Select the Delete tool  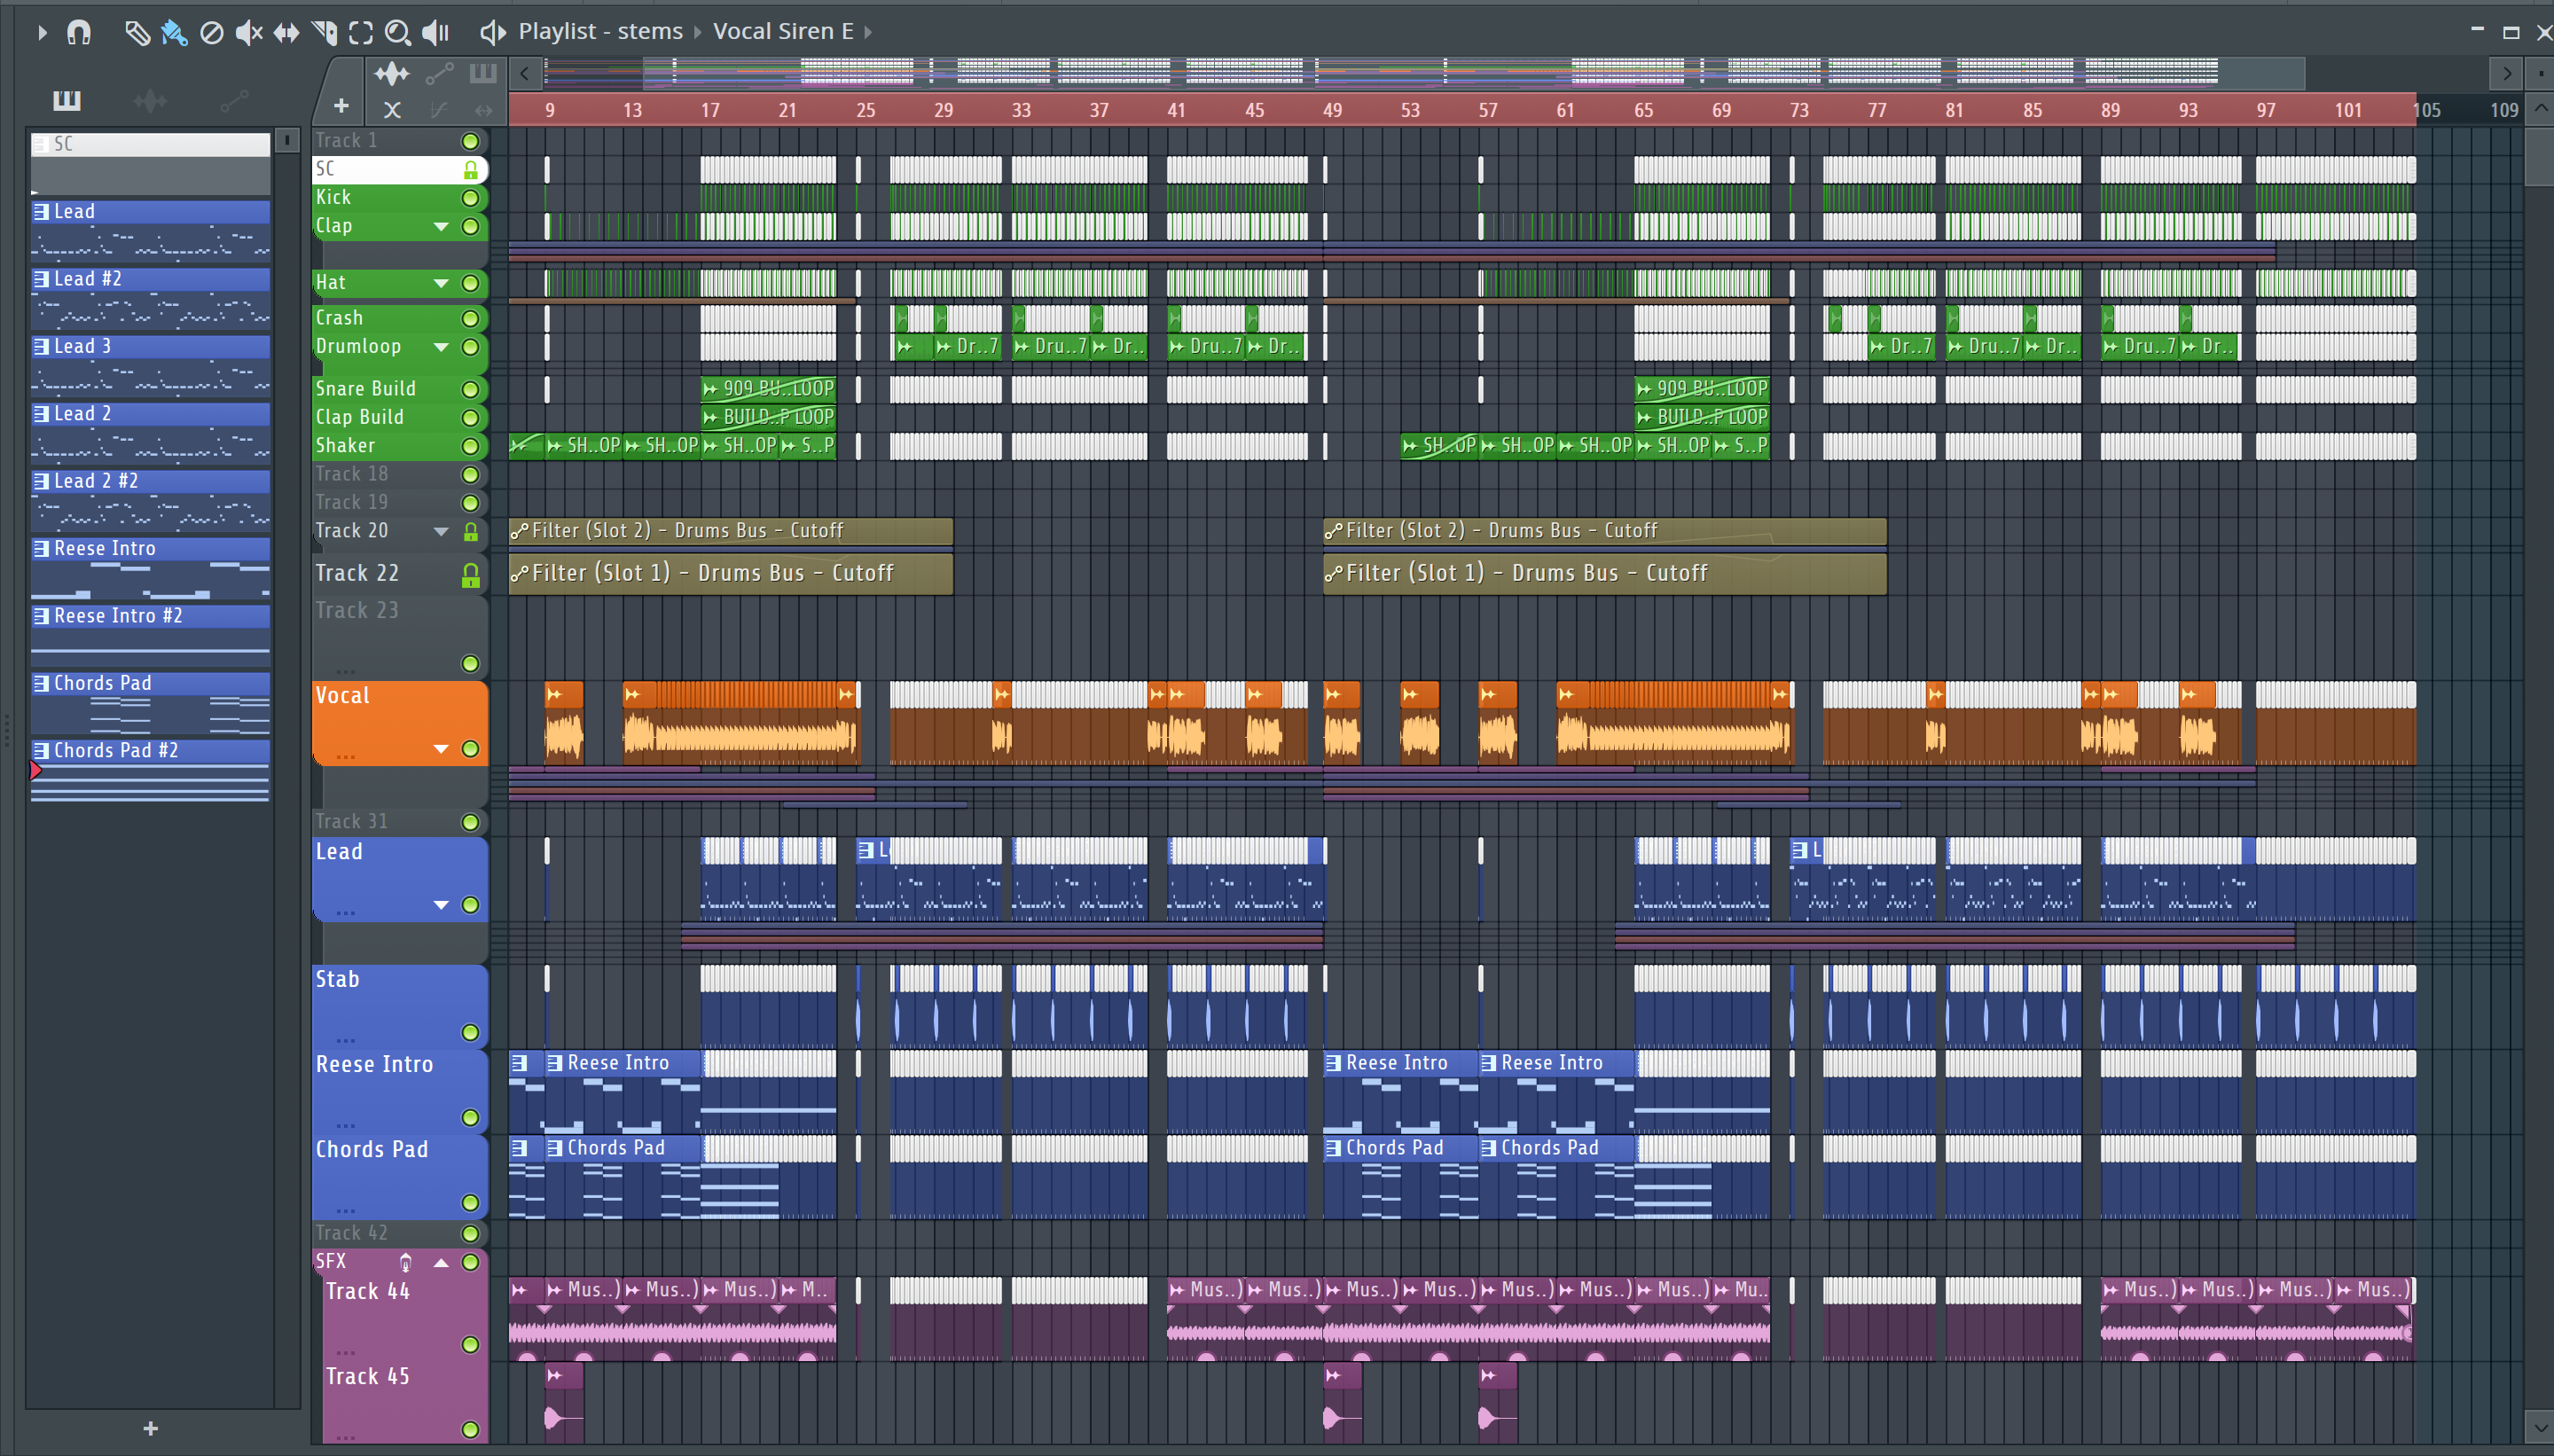212,33
